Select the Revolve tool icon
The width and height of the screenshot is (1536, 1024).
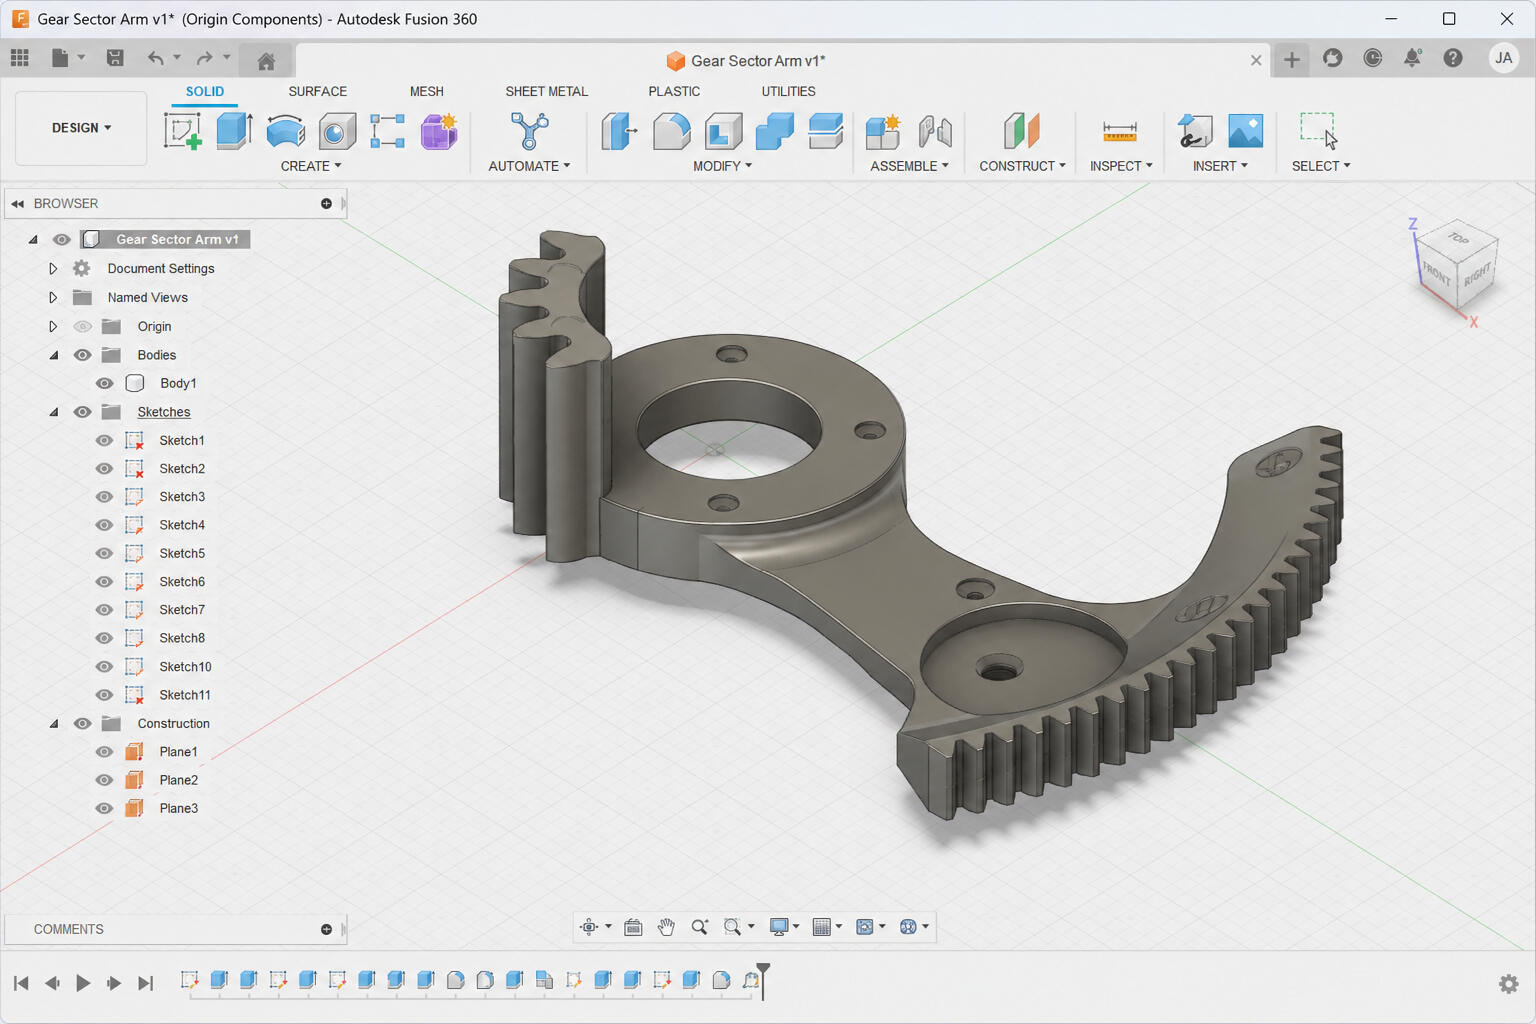click(286, 131)
